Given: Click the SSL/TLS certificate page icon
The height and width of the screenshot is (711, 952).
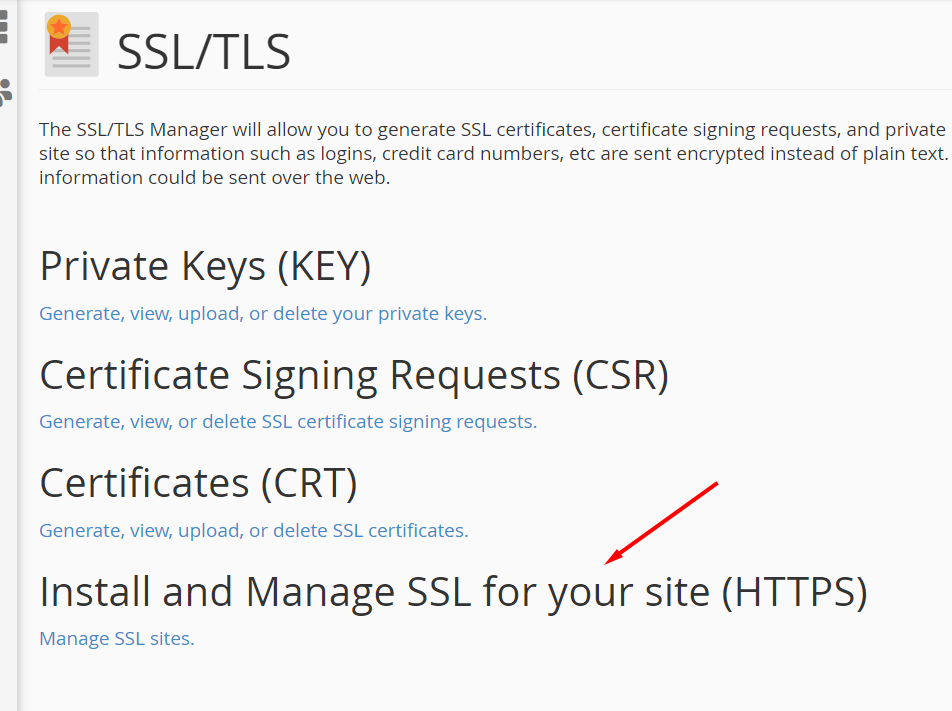Looking at the screenshot, I should (x=72, y=44).
